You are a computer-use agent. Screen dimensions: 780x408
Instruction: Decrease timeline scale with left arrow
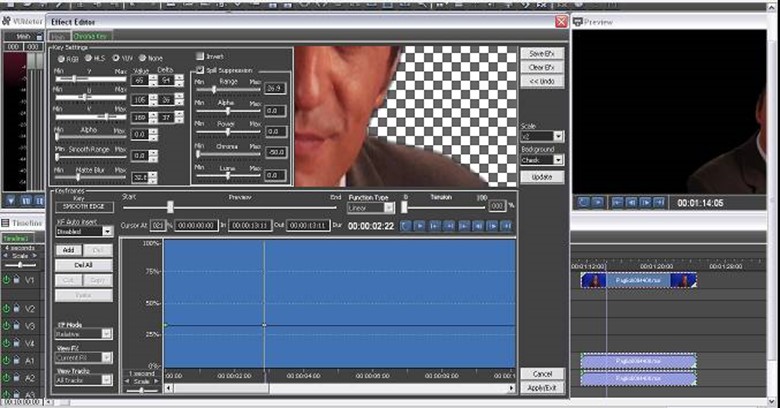5,256
